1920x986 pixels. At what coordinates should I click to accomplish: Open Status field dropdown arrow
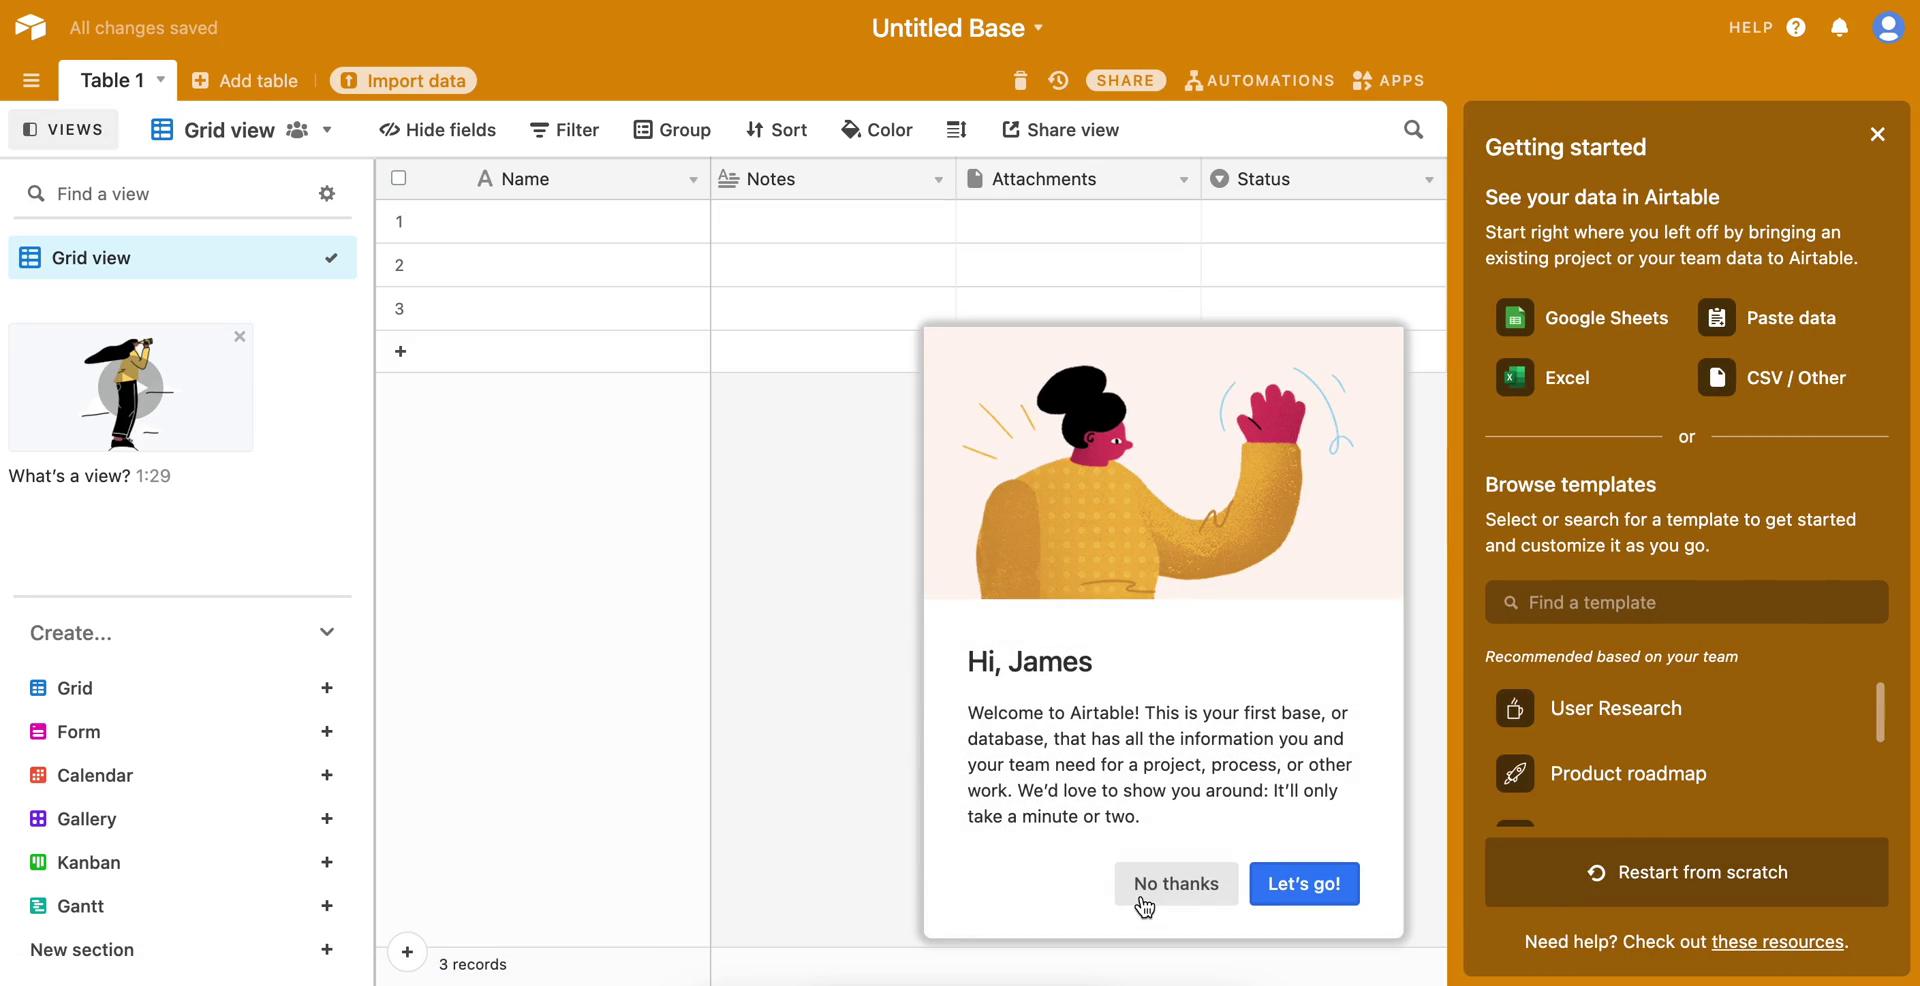pos(1429,180)
